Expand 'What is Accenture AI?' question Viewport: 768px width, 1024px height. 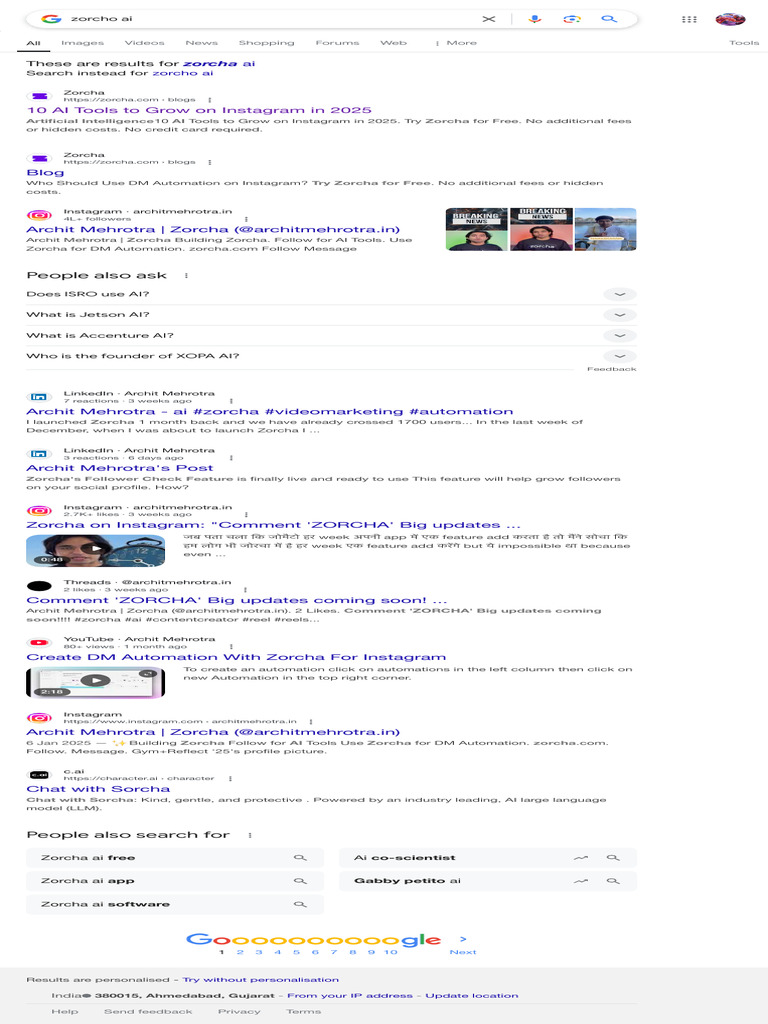[331, 336]
